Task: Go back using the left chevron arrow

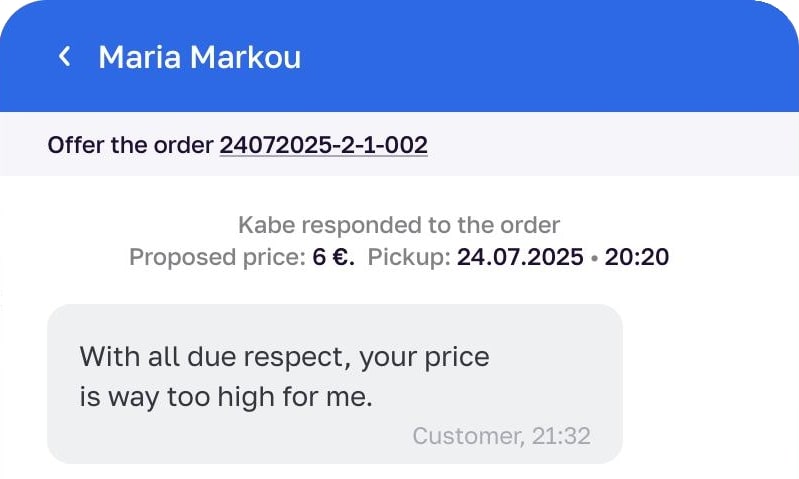Action: click(64, 56)
